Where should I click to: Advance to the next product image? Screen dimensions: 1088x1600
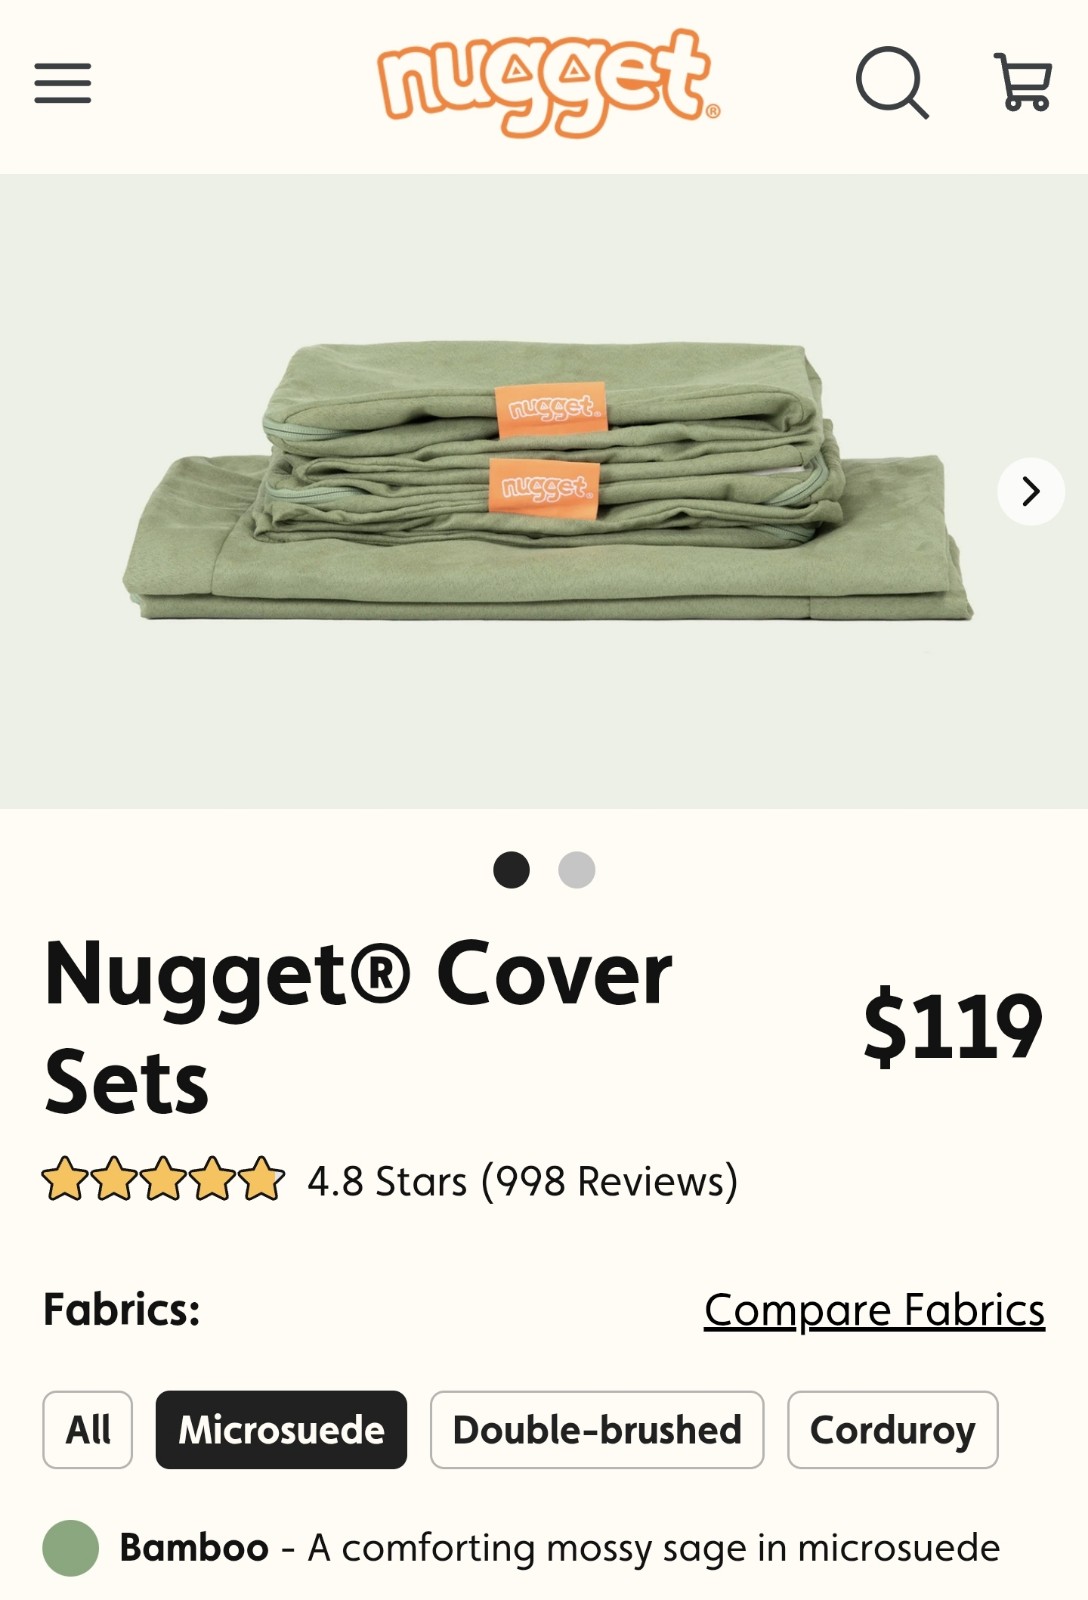(1031, 491)
